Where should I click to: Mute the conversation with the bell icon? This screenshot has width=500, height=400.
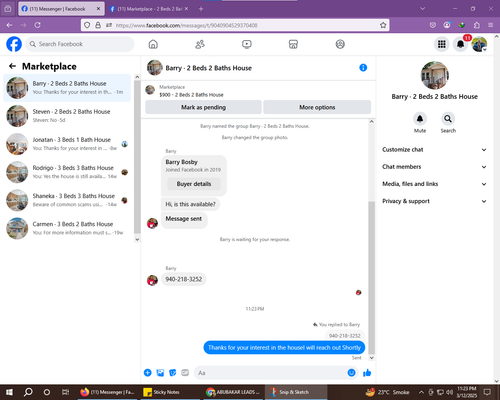point(420,119)
